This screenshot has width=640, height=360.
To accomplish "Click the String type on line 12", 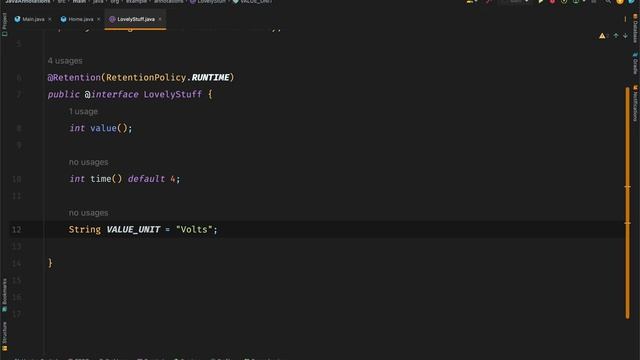I will (84, 229).
